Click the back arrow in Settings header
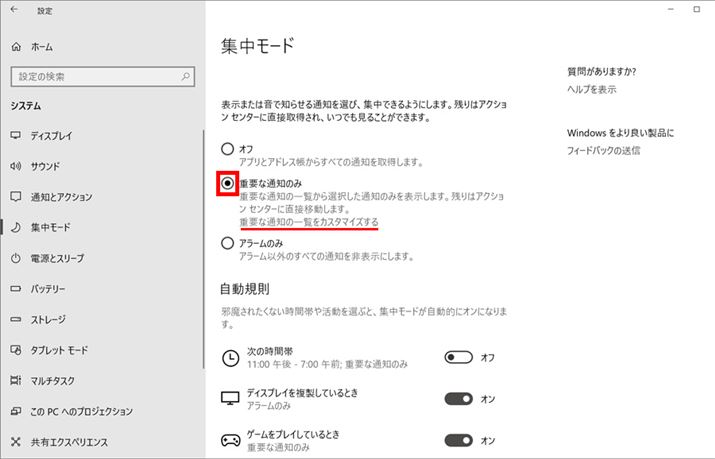The image size is (715, 459). [x=15, y=10]
